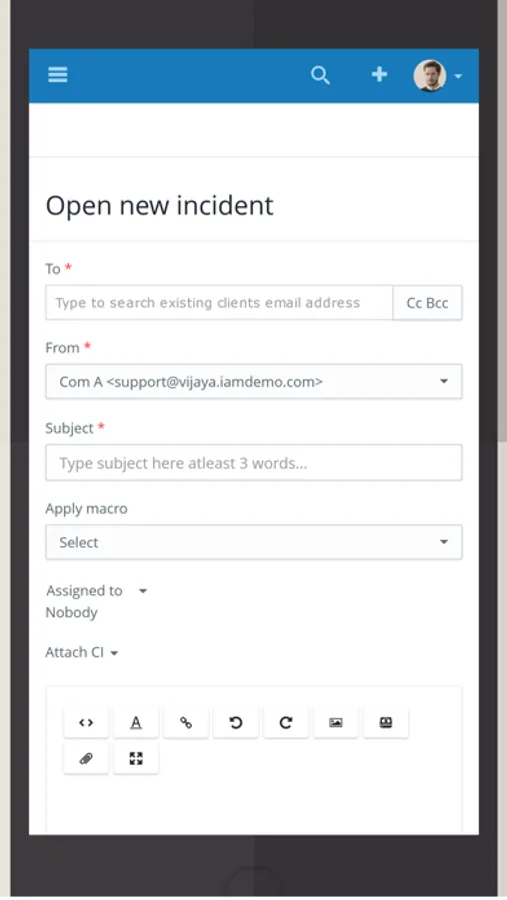Click the Cc Bcc button

(x=427, y=303)
